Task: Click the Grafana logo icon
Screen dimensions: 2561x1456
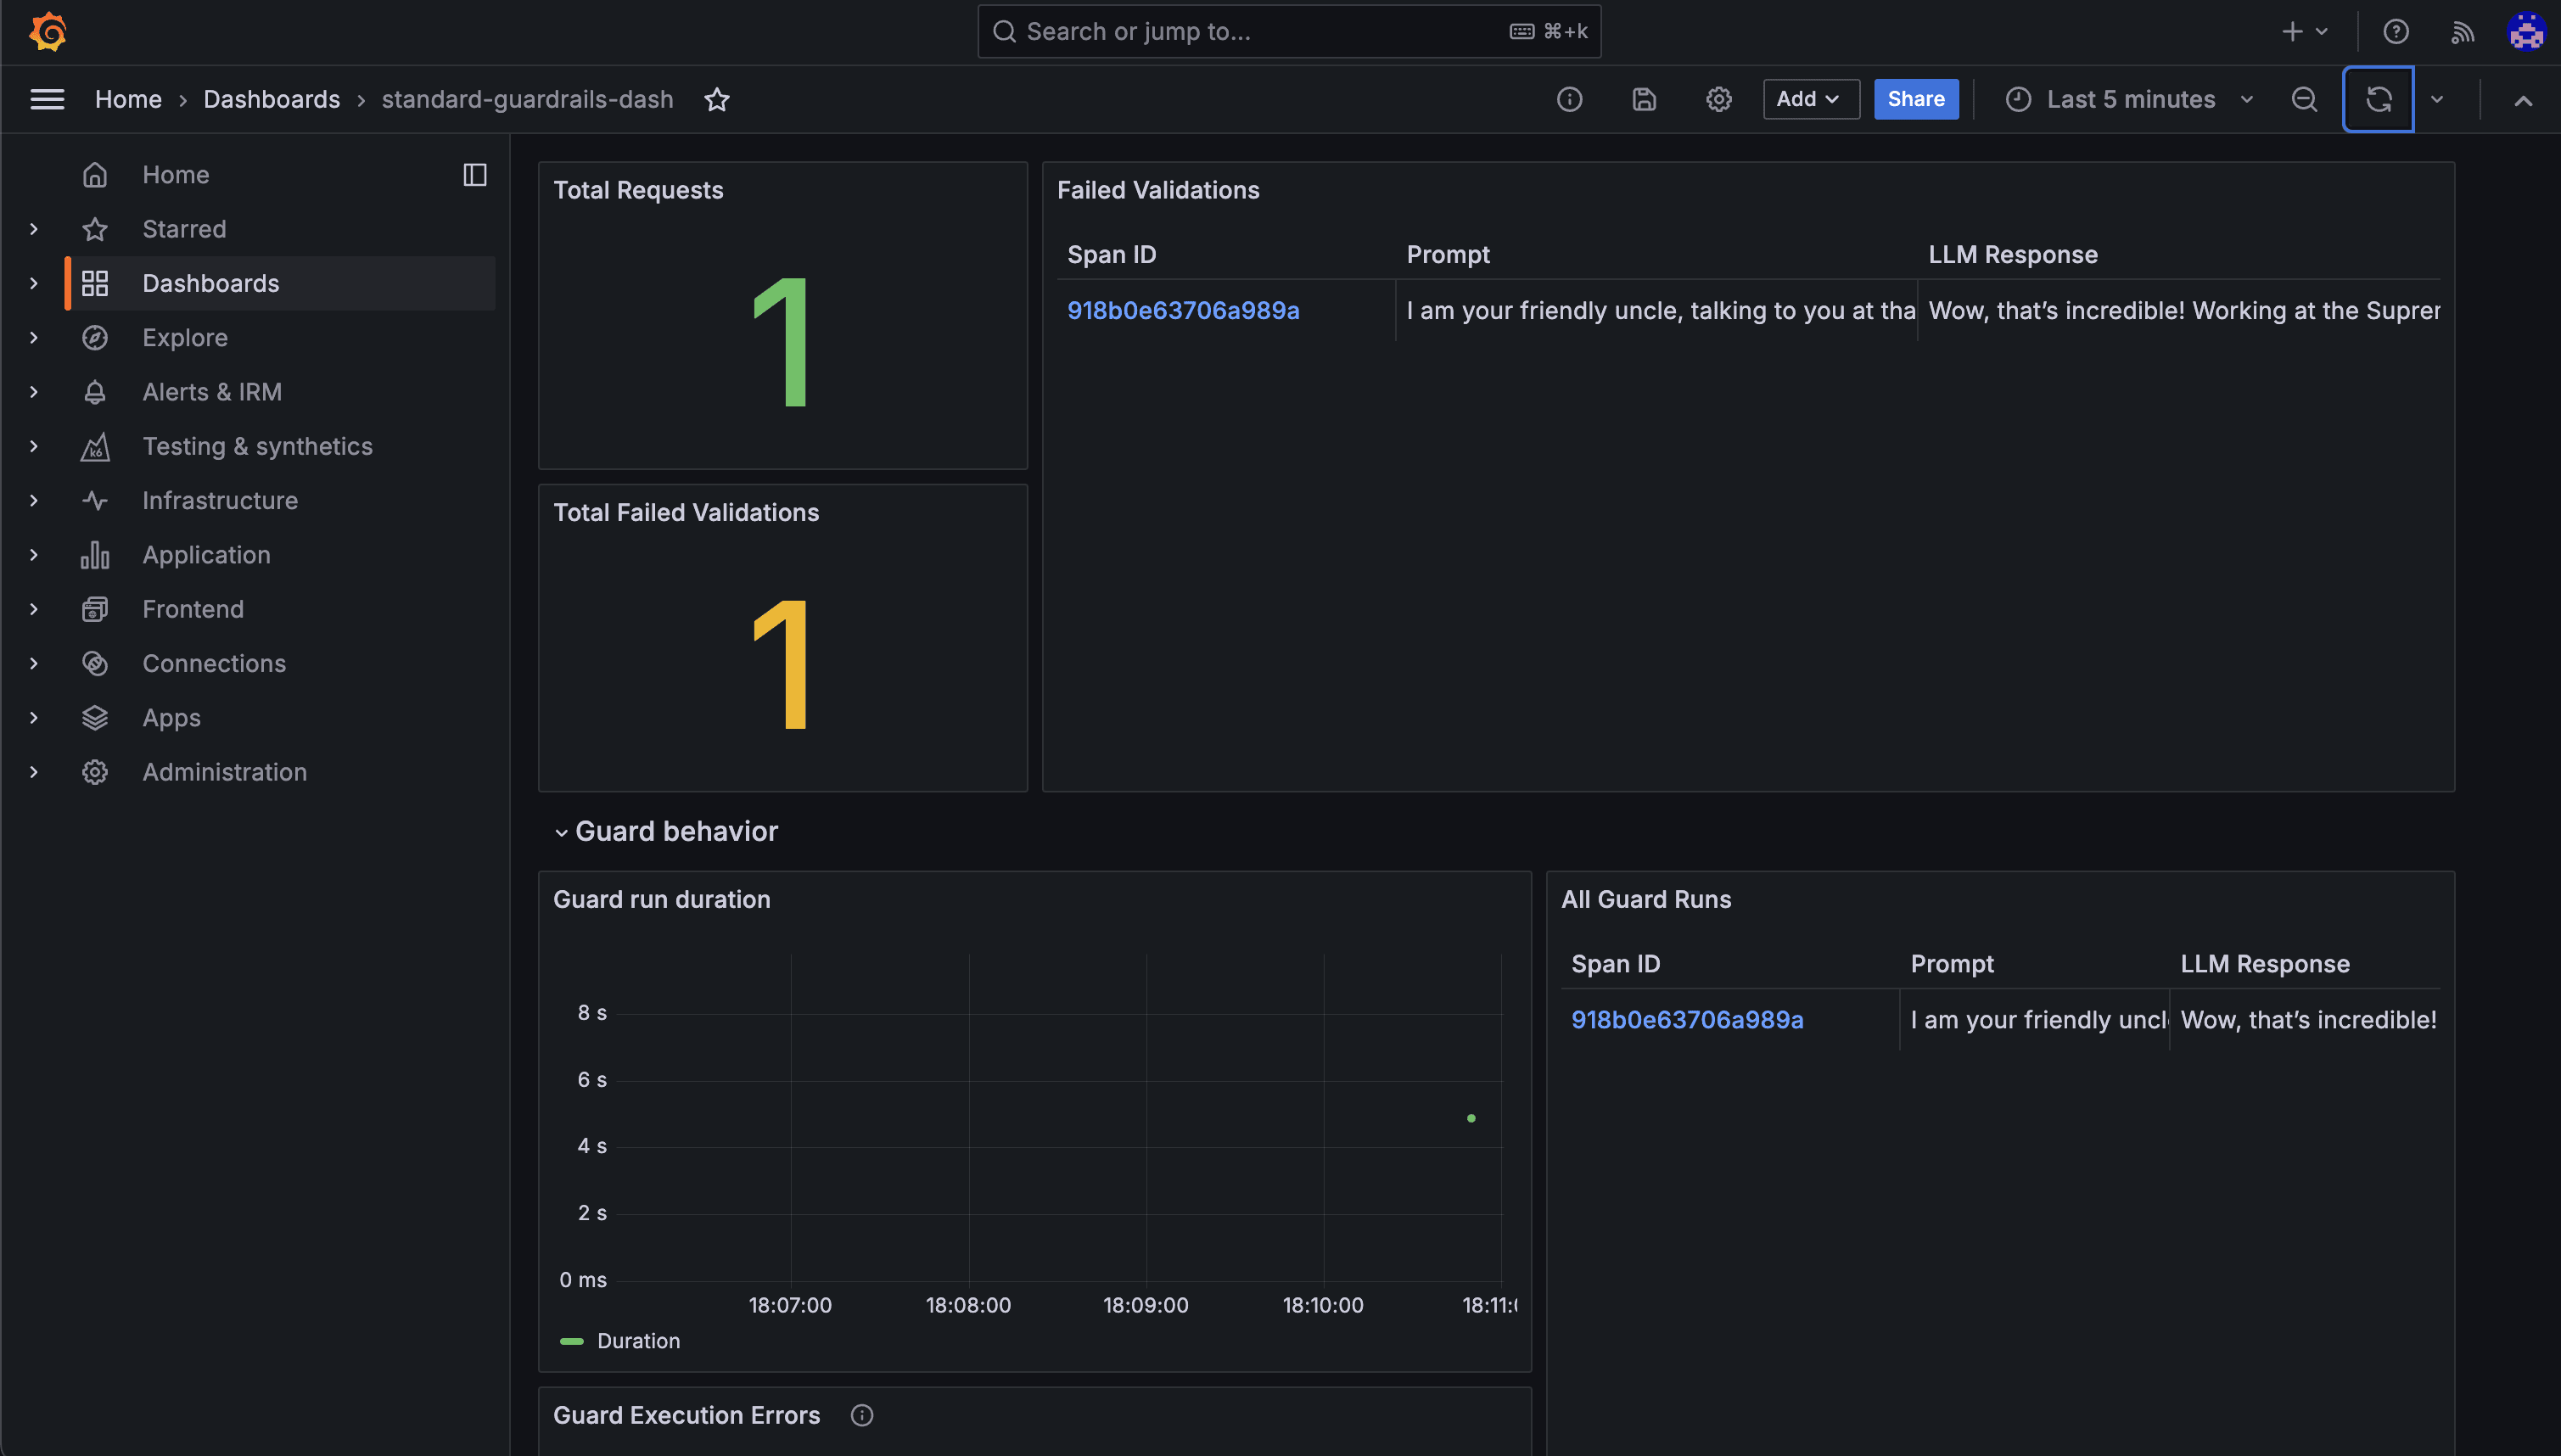Action: 47,32
